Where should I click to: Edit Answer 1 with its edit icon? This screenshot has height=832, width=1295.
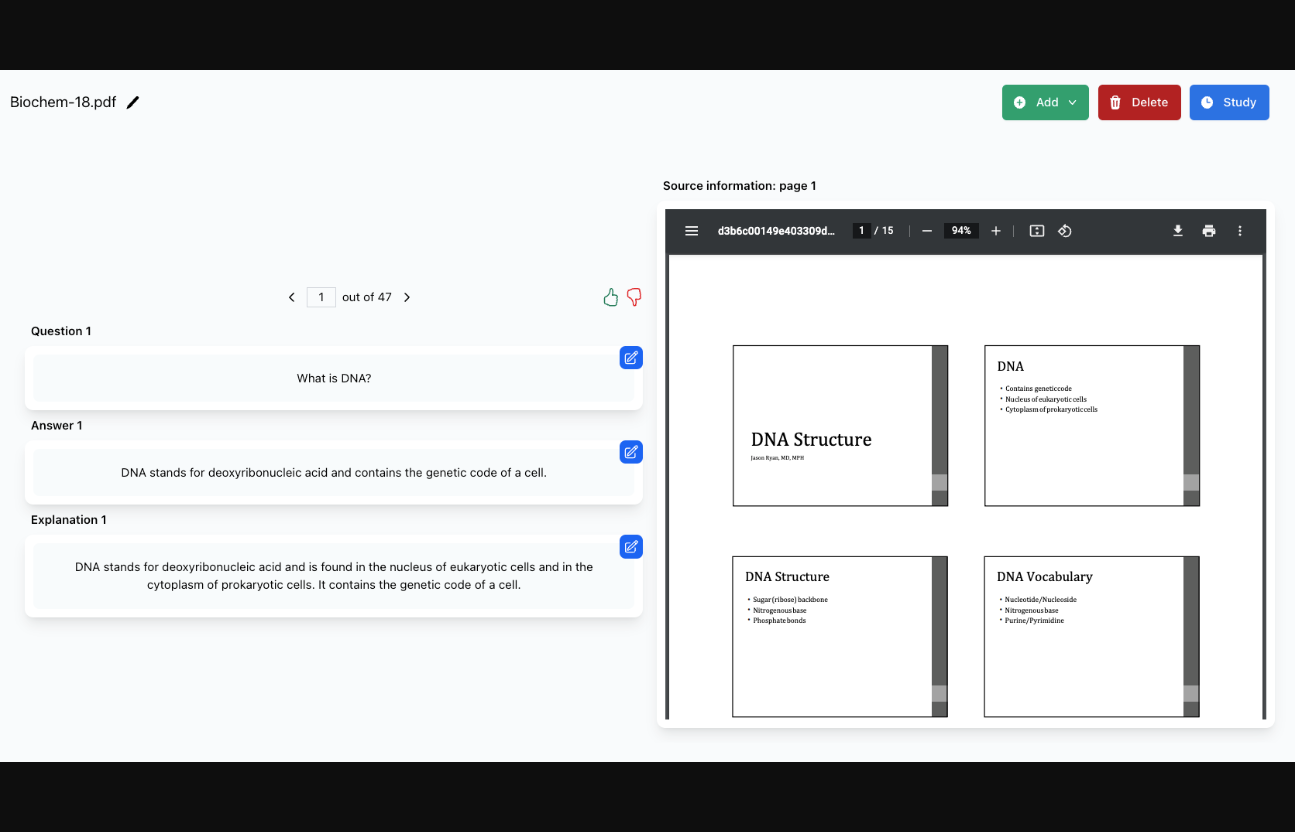[631, 452]
